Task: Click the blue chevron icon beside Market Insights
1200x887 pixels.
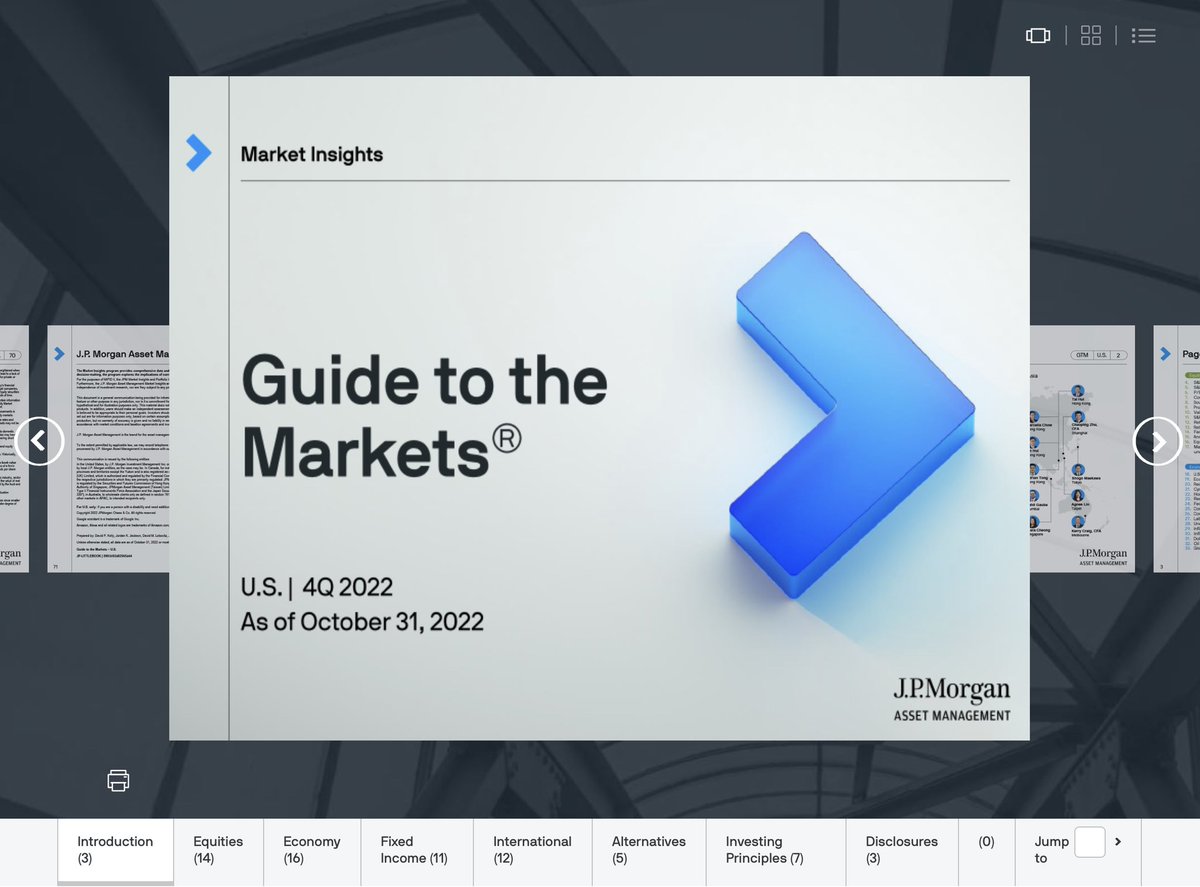Action: pyautogui.click(x=199, y=153)
